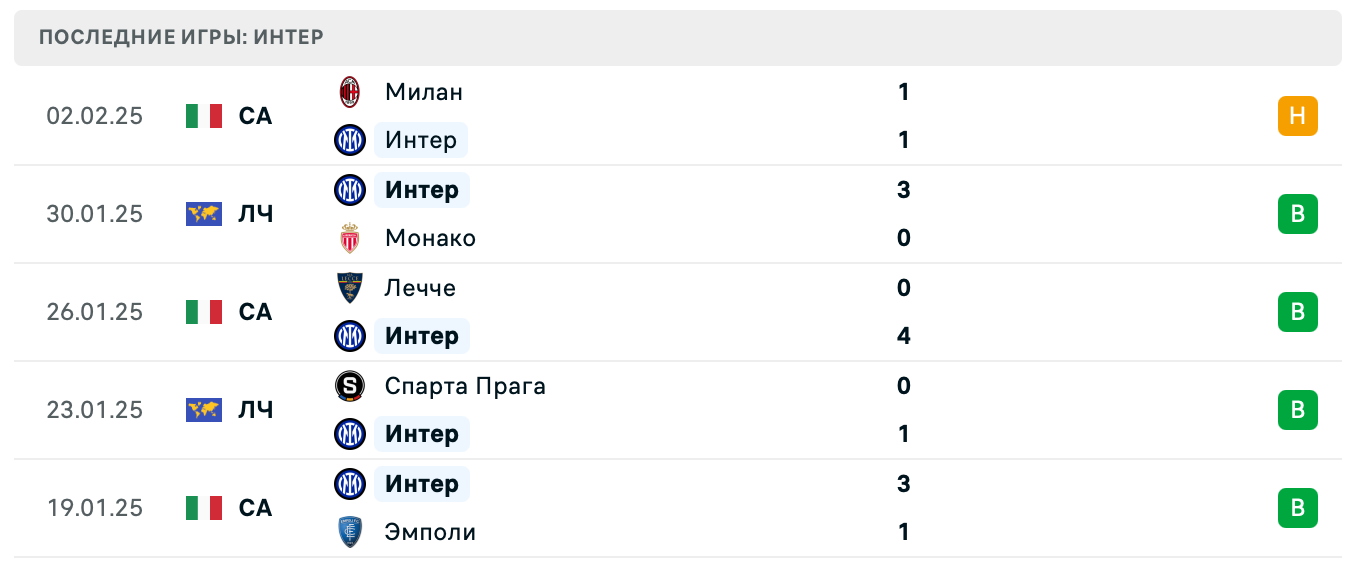Screen dimensions: 1354x562
Task: Click green win badge for Empoli match
Action: [1297, 508]
